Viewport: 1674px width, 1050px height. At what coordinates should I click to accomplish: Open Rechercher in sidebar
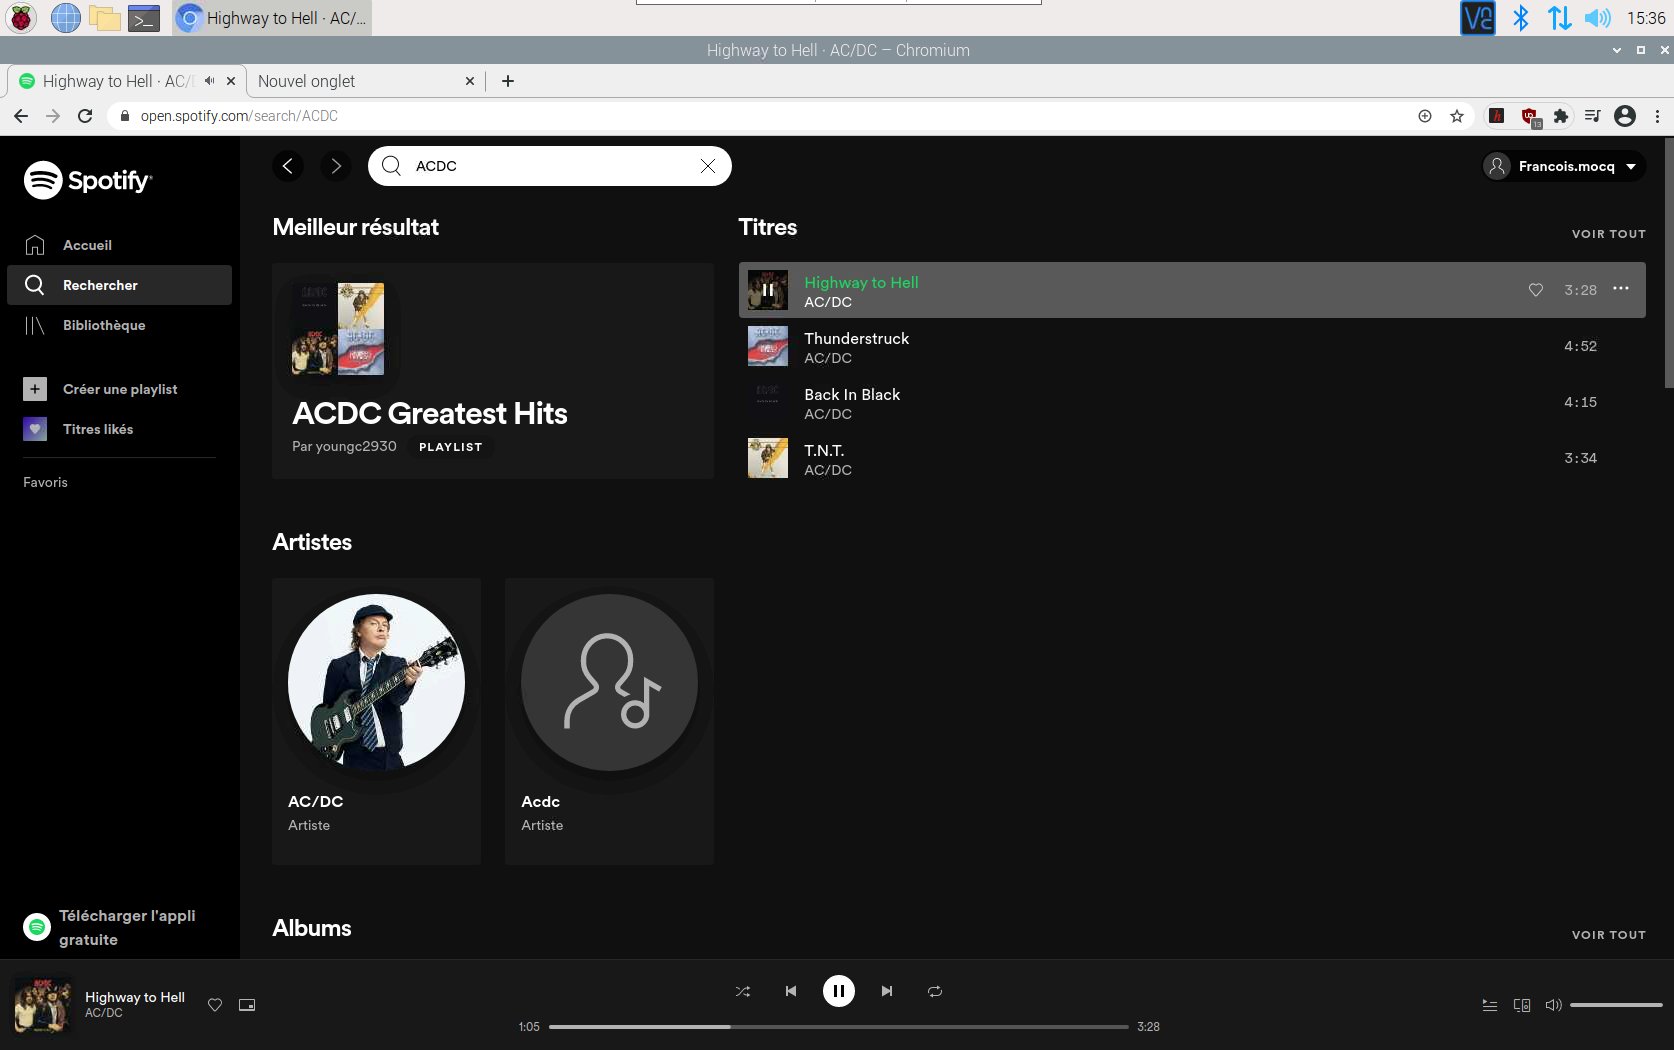[x=119, y=285]
